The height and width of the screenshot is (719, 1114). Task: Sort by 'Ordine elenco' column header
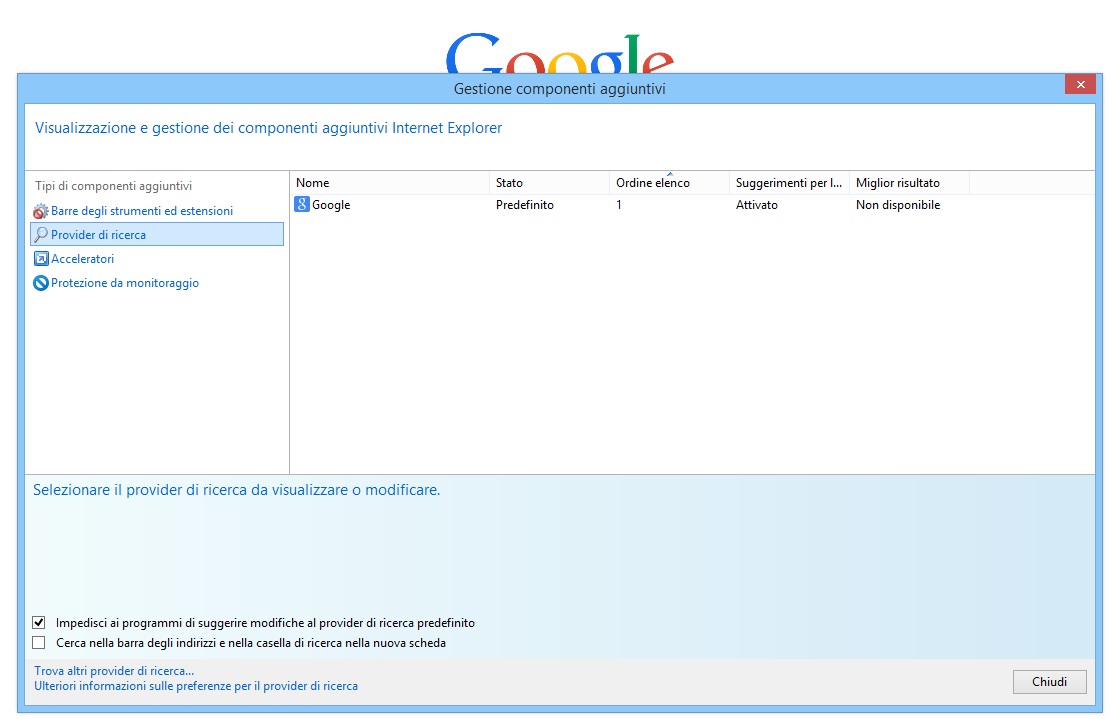(x=669, y=183)
